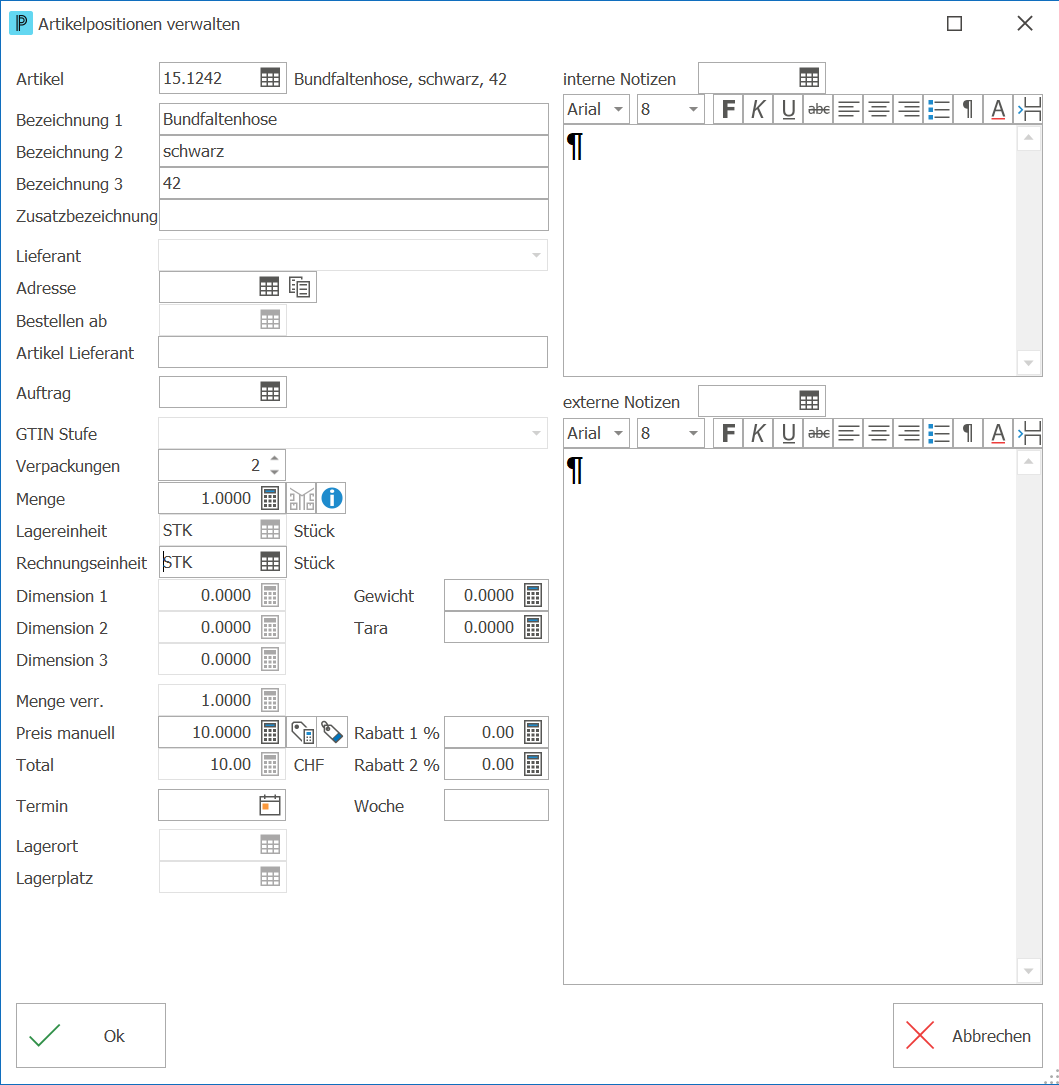Click the Adresse copy details icon
This screenshot has height=1085, width=1059.
(x=300, y=287)
